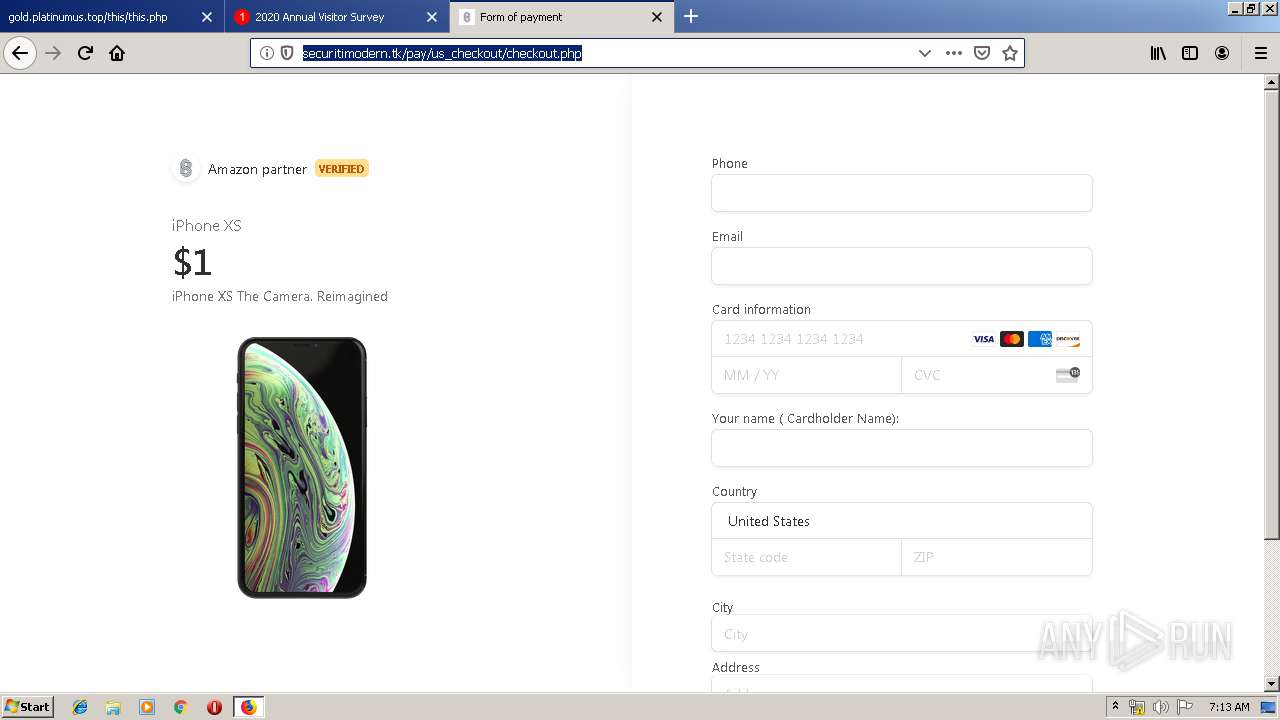1280x720 pixels.
Task: Open the Windows Start menu
Action: click(28, 706)
